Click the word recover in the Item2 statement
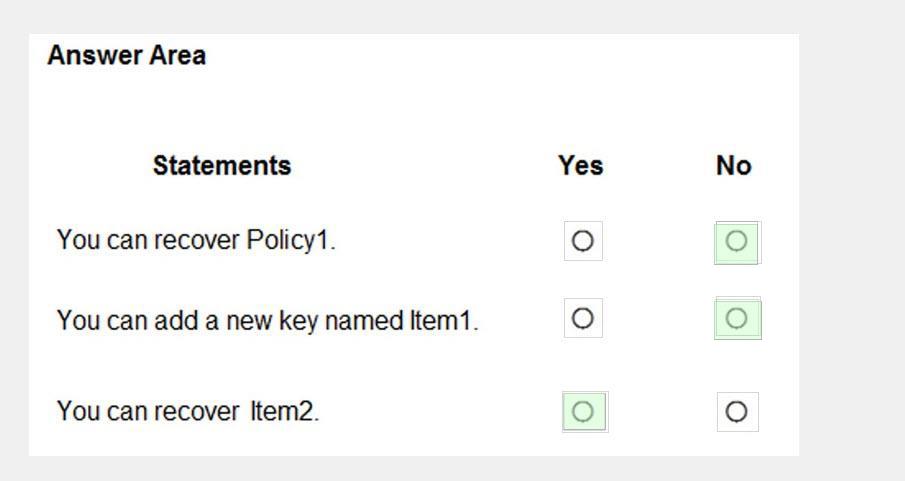The height and width of the screenshot is (481, 905). pos(197,412)
